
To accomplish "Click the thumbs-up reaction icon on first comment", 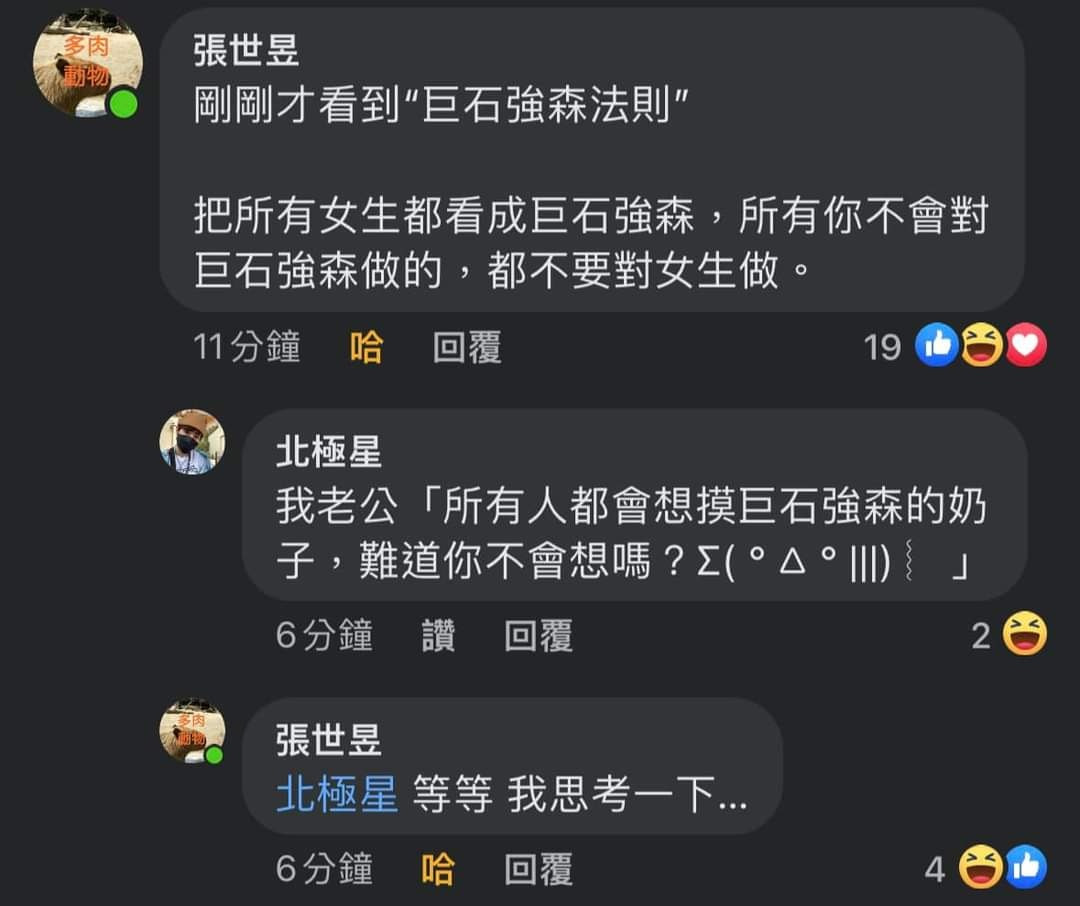I will 937,344.
